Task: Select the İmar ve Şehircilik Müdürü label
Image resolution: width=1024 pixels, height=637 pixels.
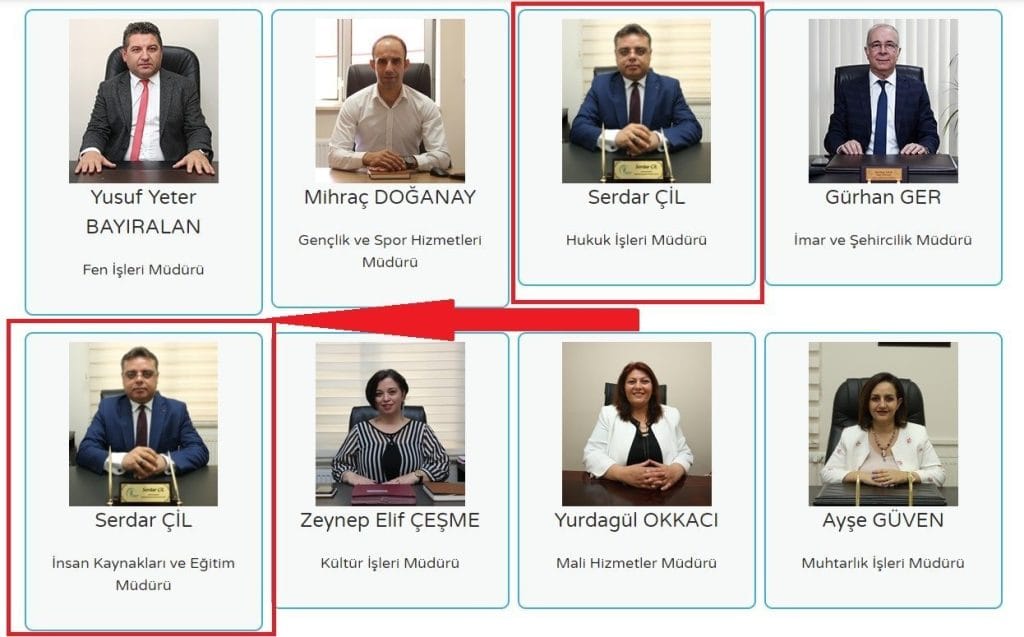Action: click(883, 240)
